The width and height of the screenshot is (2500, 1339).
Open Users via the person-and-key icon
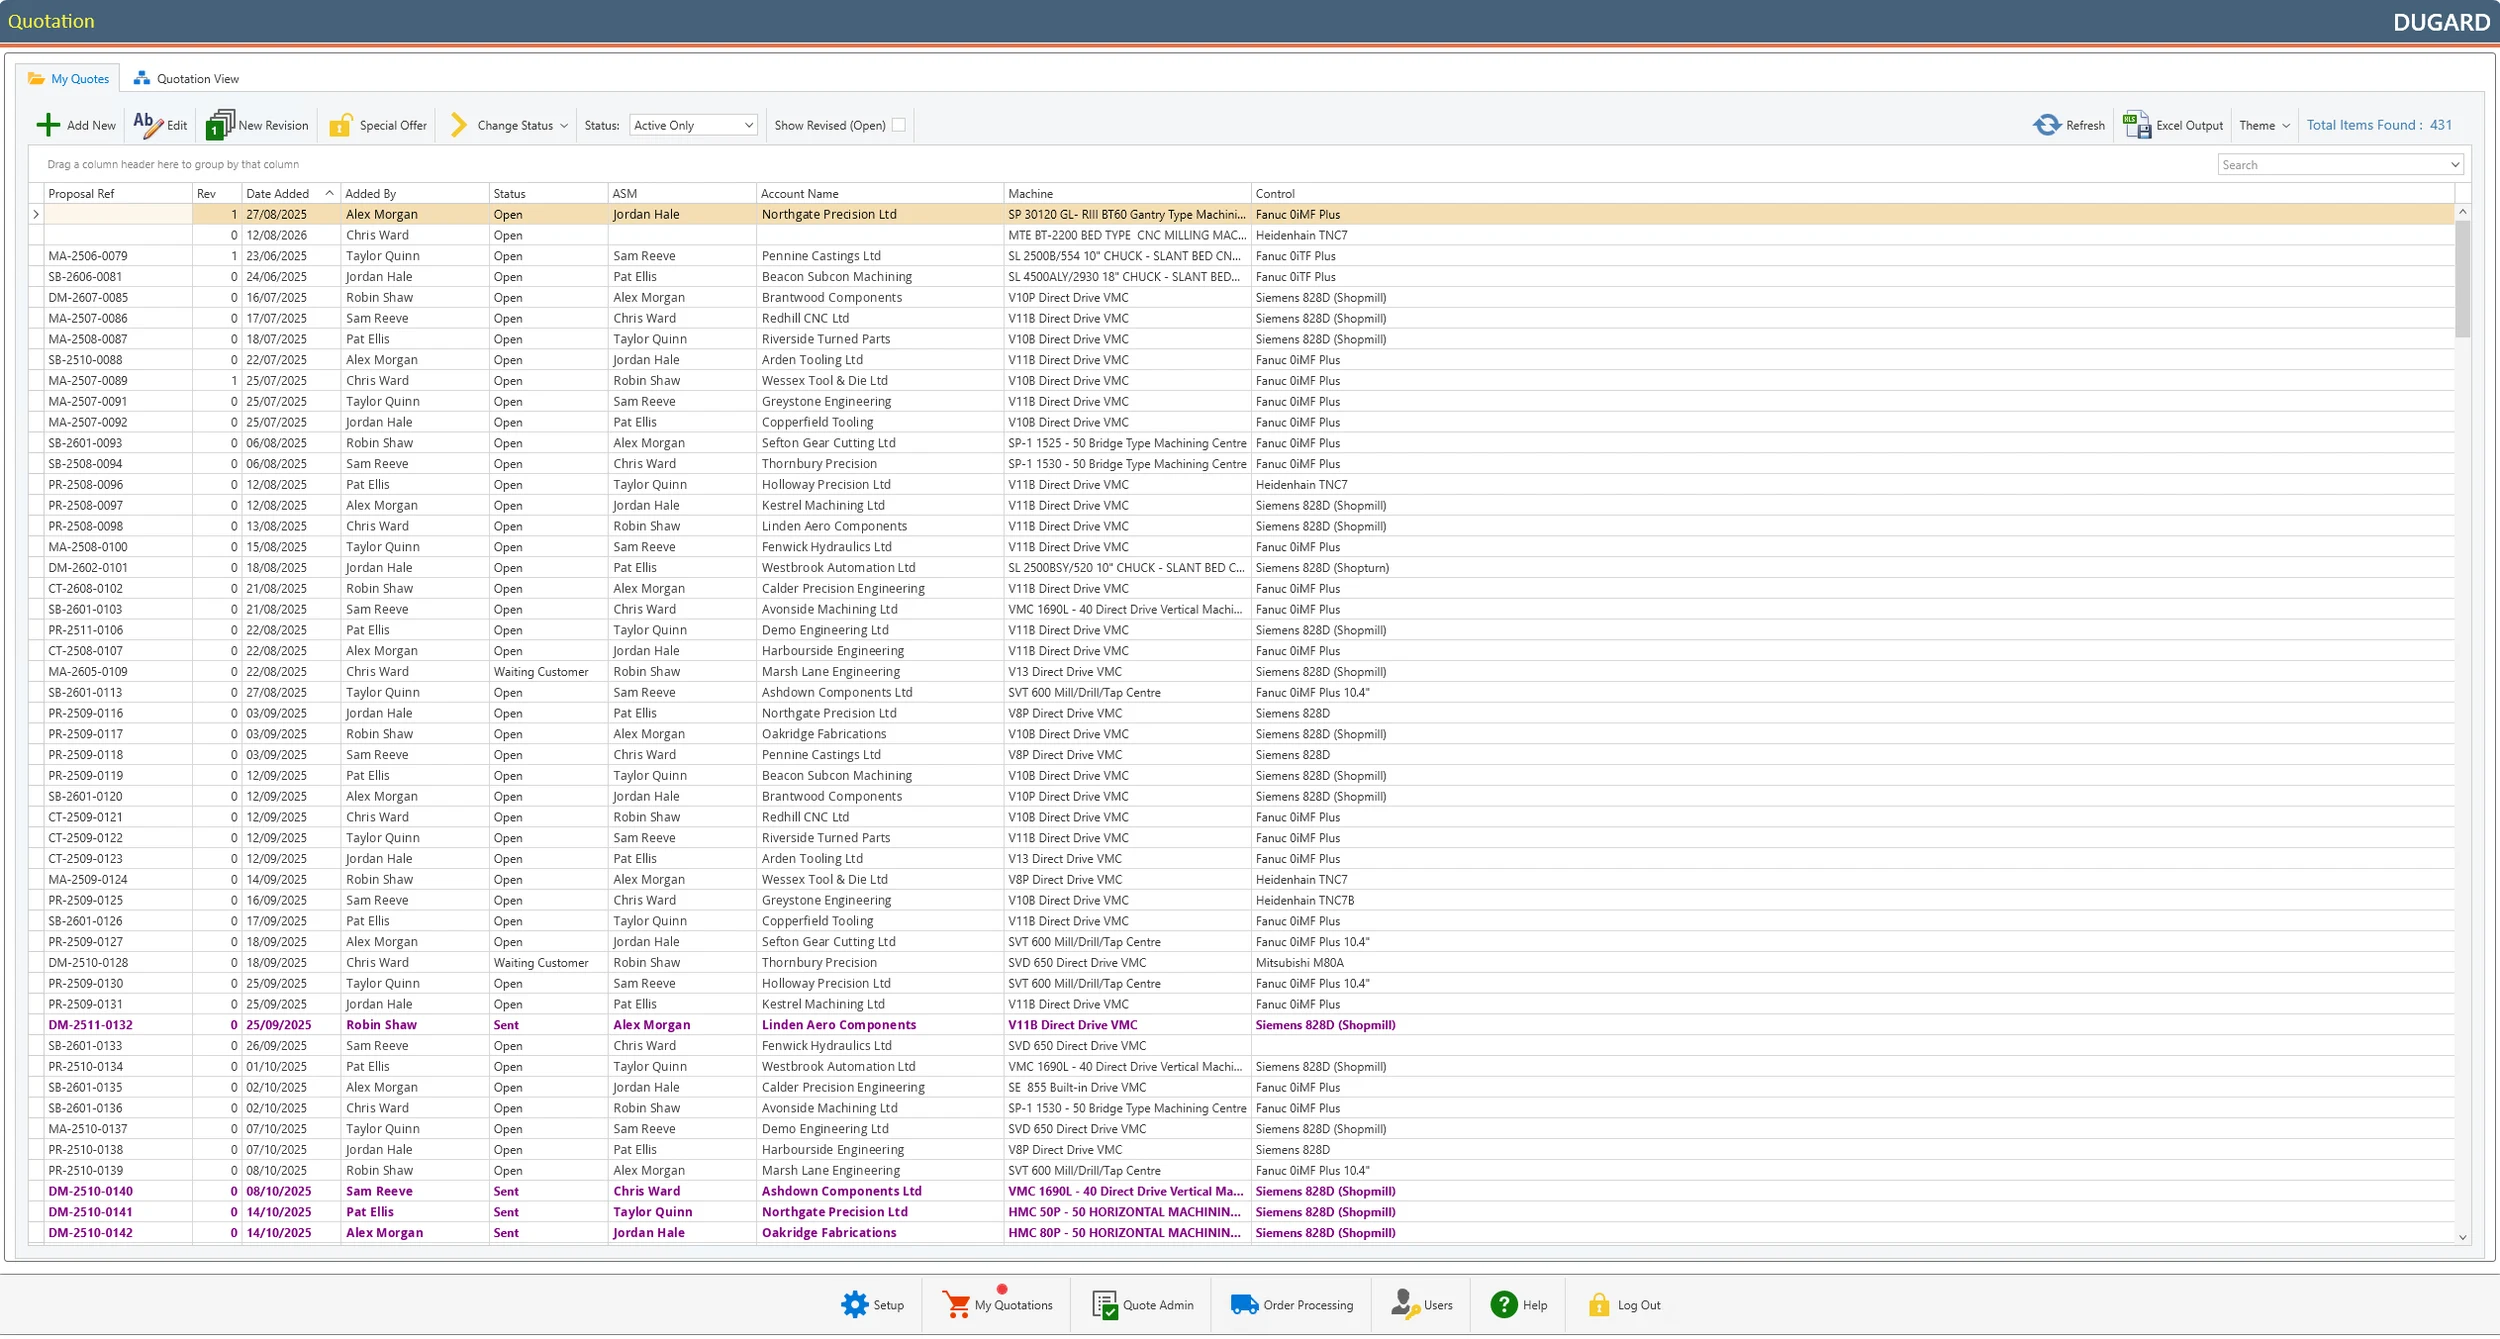pos(1404,1305)
